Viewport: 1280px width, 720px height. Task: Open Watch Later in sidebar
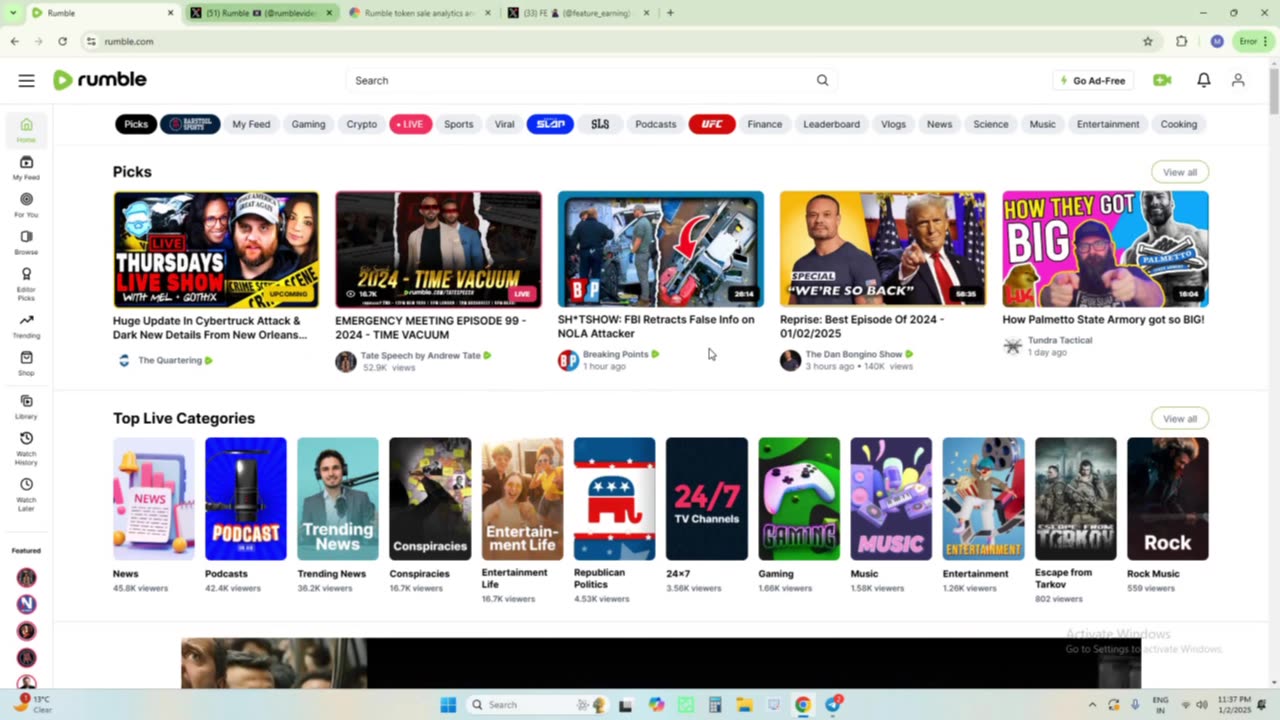pyautogui.click(x=26, y=494)
